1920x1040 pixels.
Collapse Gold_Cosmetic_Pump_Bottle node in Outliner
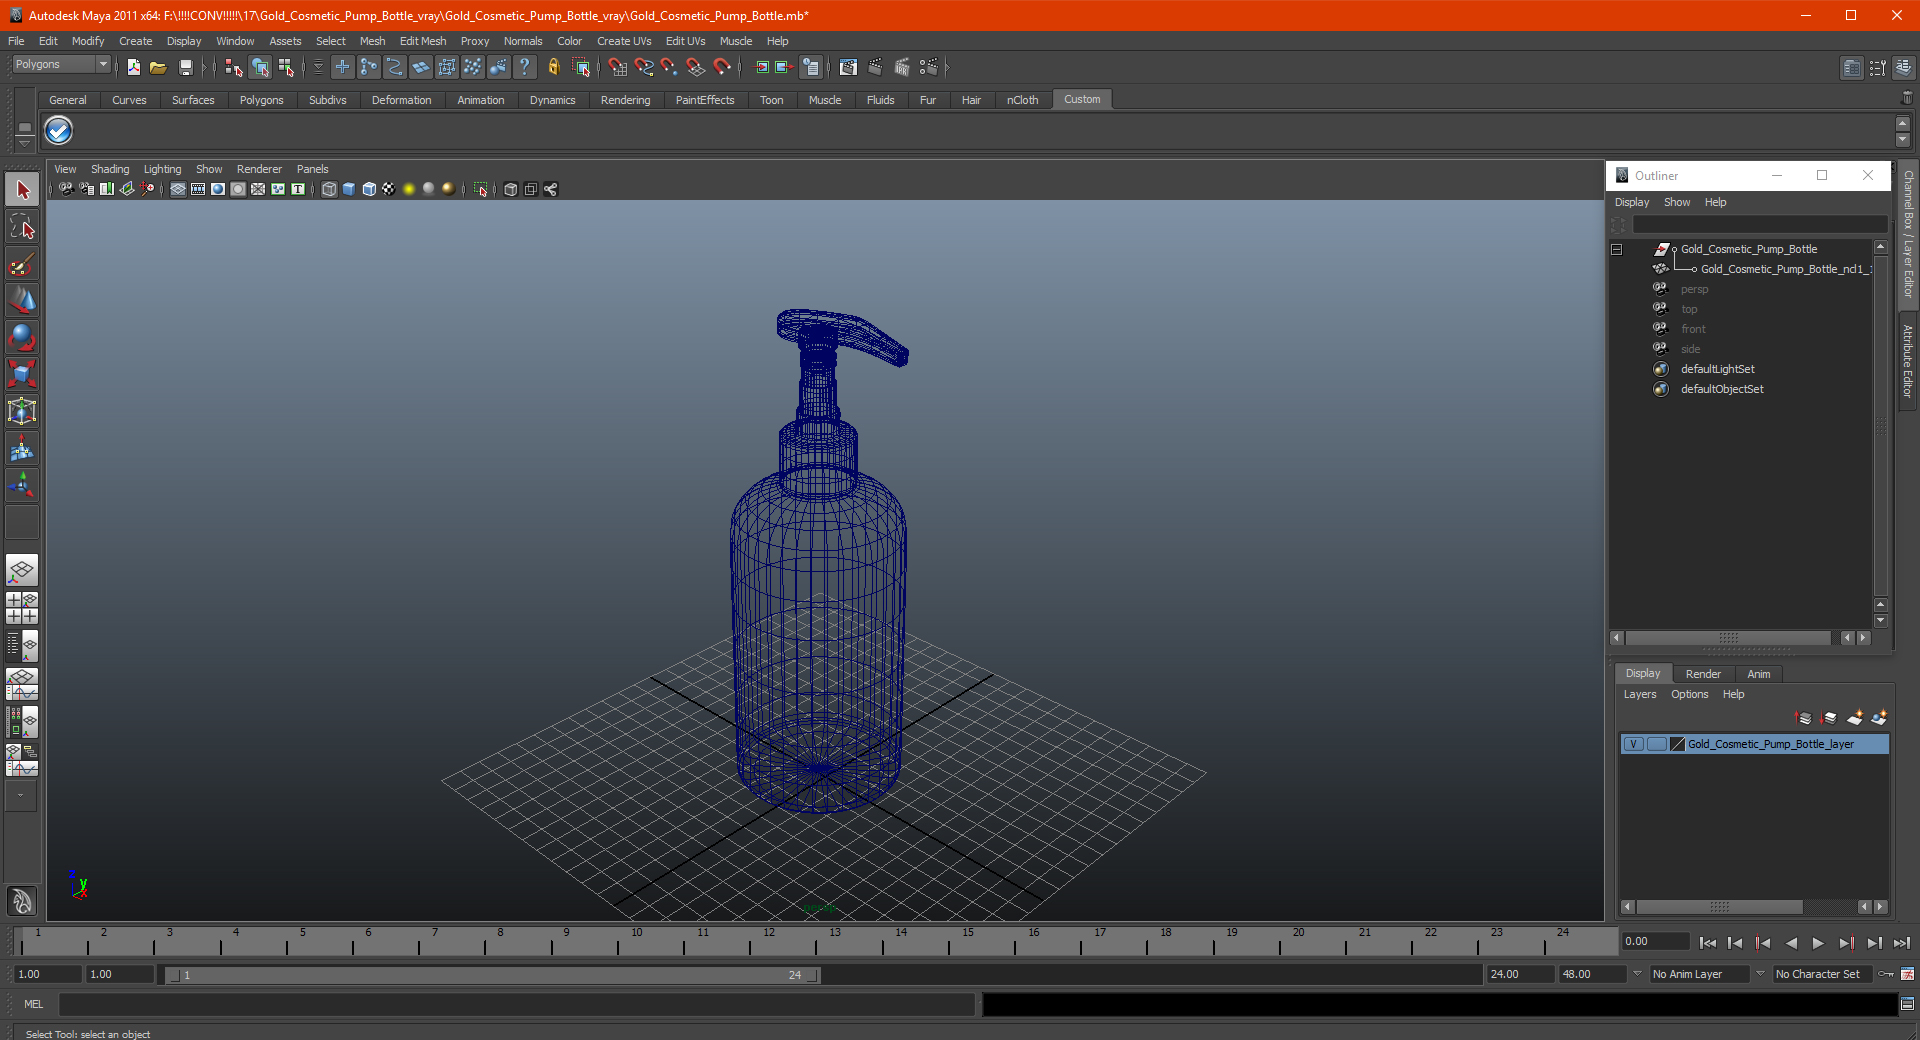click(1616, 249)
